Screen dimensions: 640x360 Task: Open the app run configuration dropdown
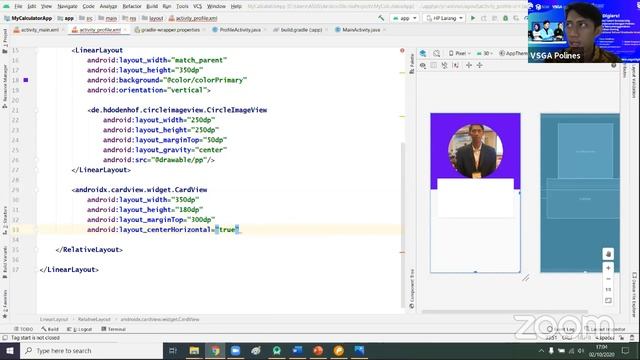pos(404,18)
